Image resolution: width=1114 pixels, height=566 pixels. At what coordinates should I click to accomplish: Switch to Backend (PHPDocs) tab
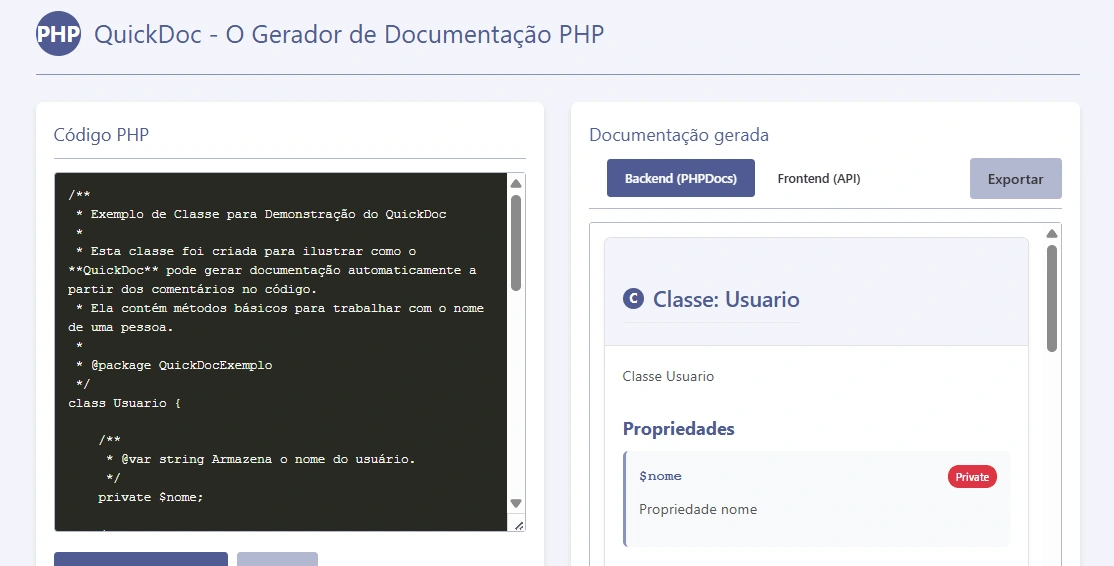pyautogui.click(x=681, y=178)
